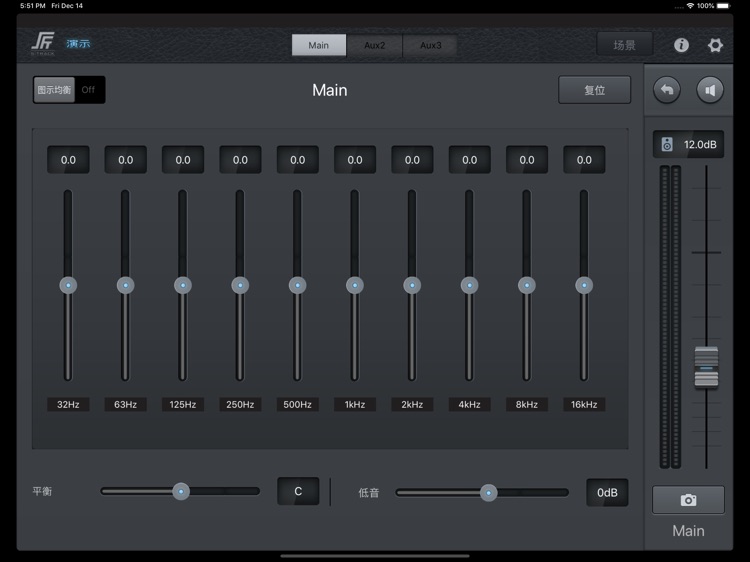Image resolution: width=750 pixels, height=562 pixels.
Task: Click the 125Hz band slider knob
Action: click(x=183, y=285)
